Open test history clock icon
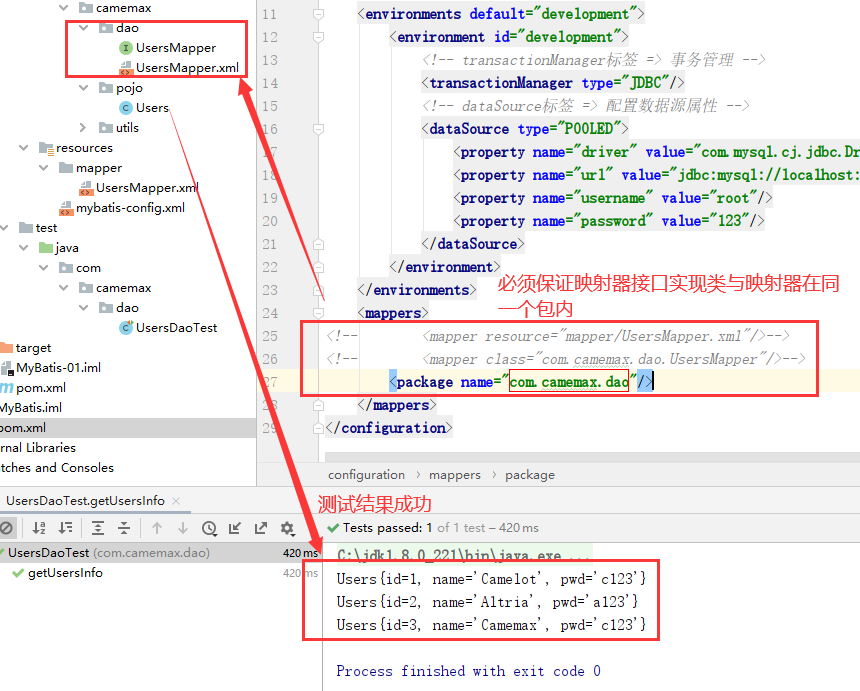860x691 pixels. [209, 528]
